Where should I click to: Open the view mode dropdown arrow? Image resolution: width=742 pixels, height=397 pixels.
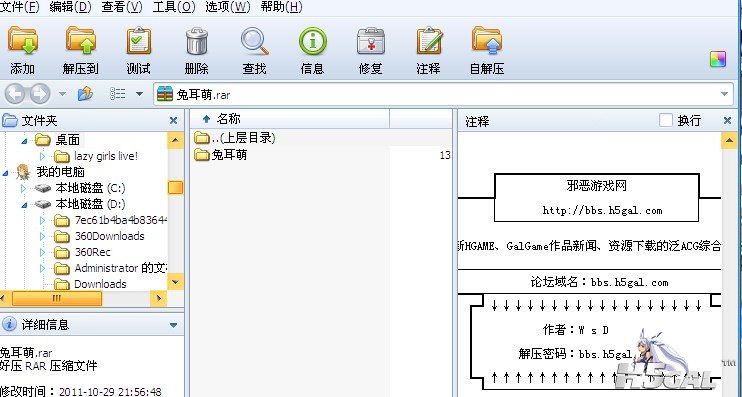[139, 94]
